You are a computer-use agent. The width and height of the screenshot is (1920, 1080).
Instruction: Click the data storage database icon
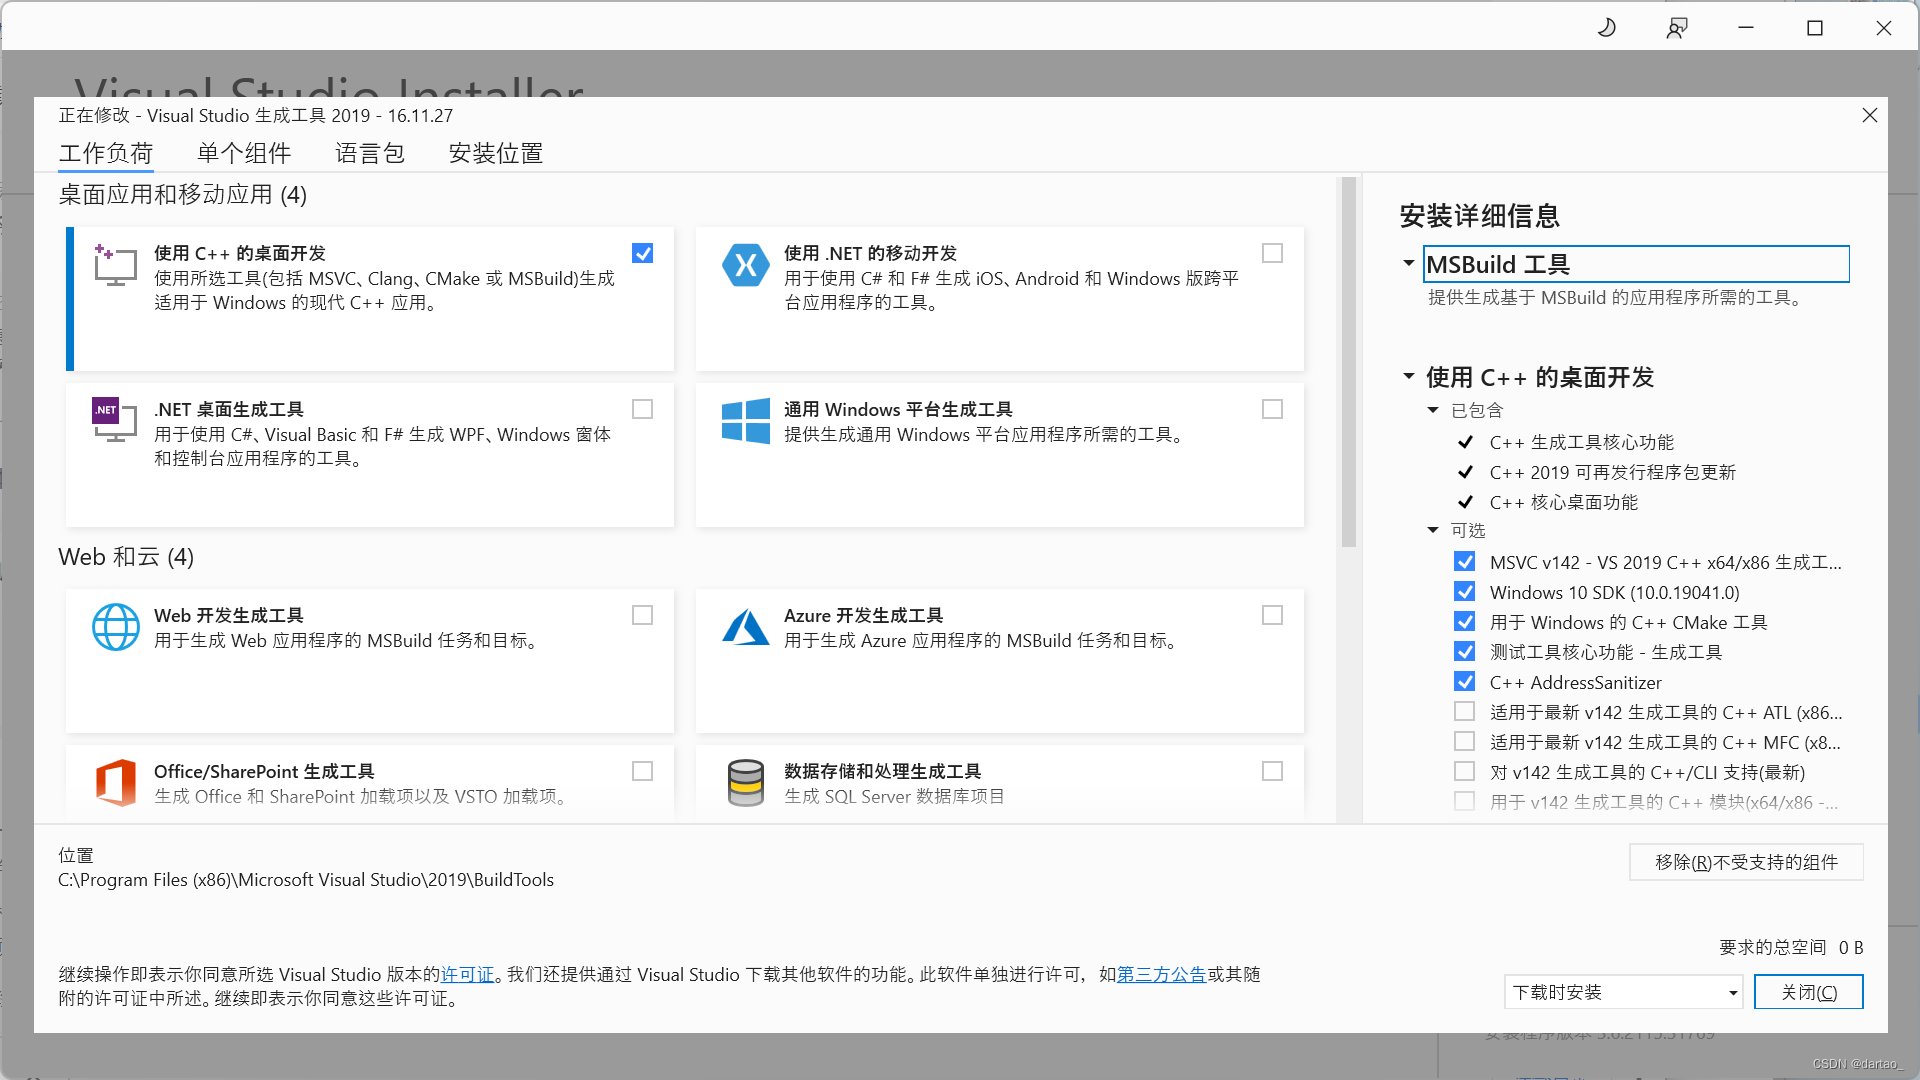coord(745,782)
